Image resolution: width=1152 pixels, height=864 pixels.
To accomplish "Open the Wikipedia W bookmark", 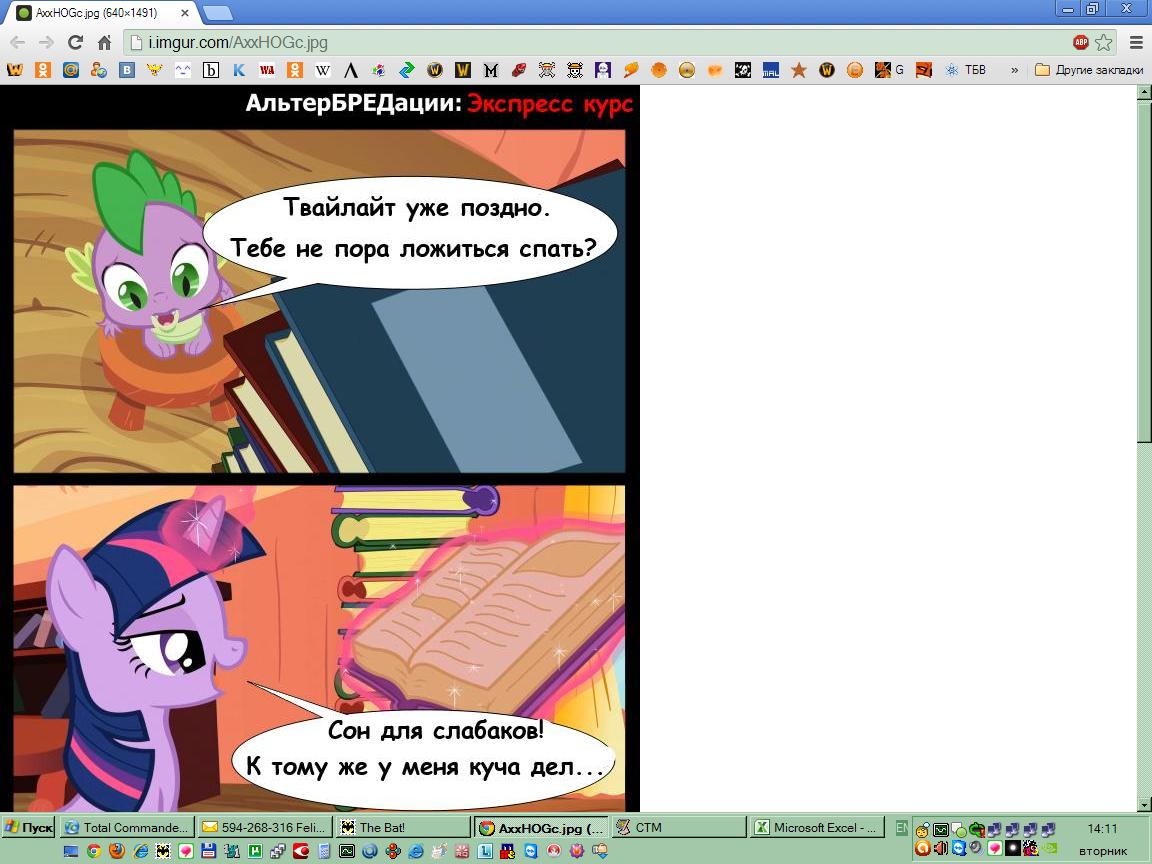I will pos(323,70).
